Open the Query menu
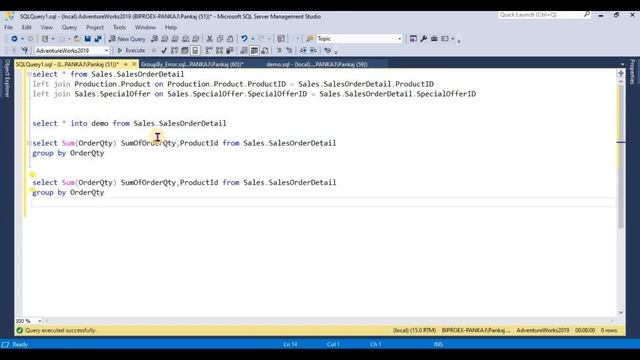 tap(69, 27)
